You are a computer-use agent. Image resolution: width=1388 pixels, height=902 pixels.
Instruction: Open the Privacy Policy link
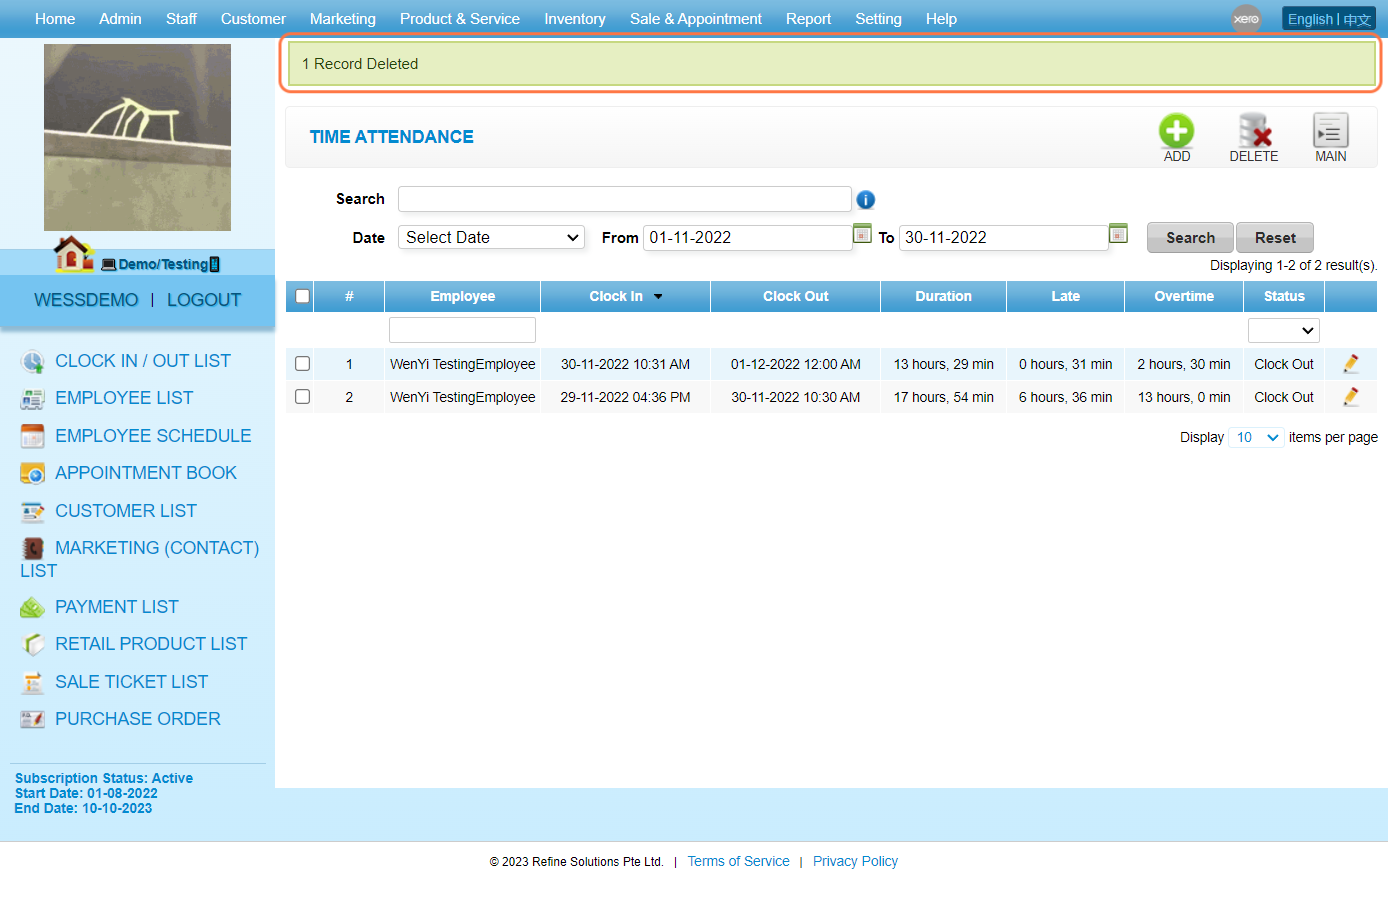855,861
